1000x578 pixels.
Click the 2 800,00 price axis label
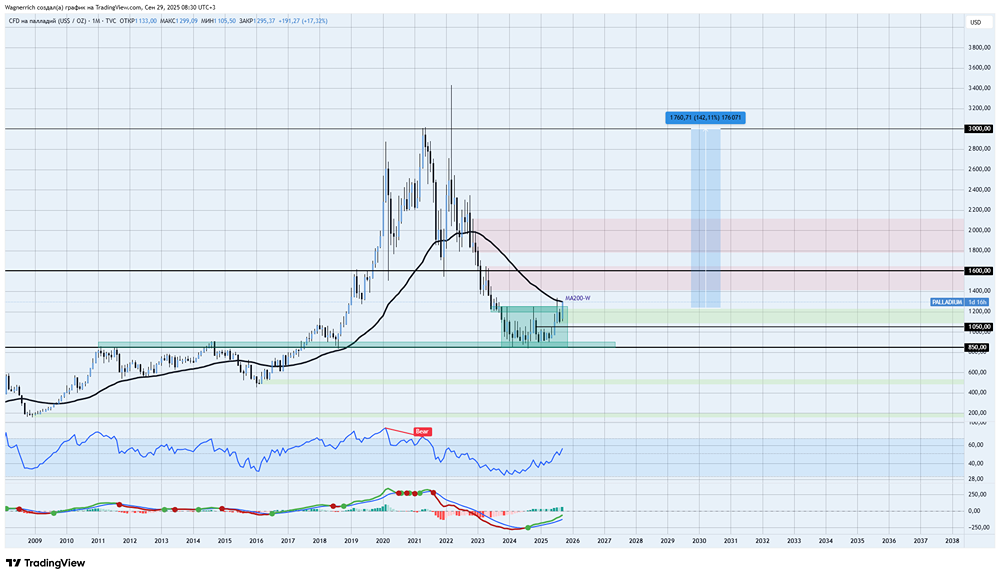click(979, 149)
